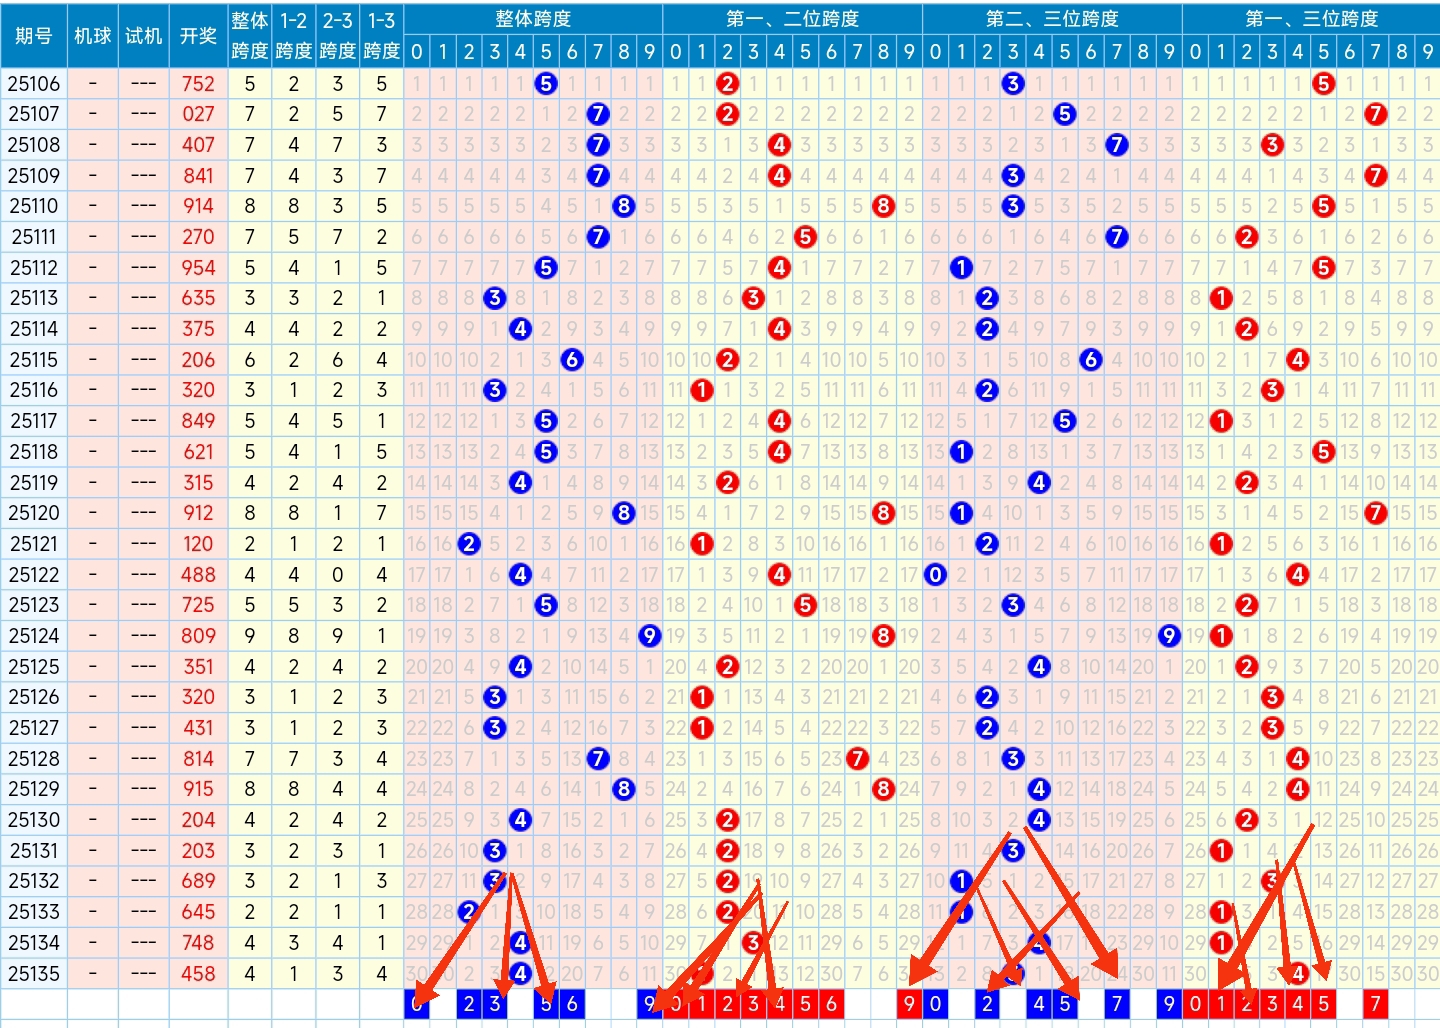Click 第一、二位跨度 red ball 7 in row 25128

point(857,759)
